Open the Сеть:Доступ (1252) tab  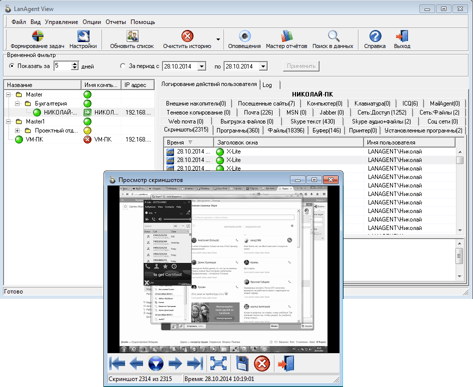[382, 113]
